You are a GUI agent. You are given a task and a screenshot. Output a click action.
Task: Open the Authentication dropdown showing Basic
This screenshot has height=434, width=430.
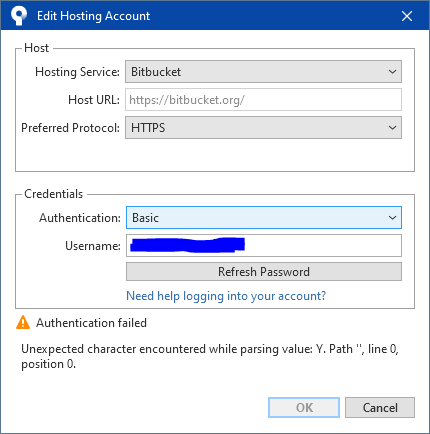[x=264, y=218]
